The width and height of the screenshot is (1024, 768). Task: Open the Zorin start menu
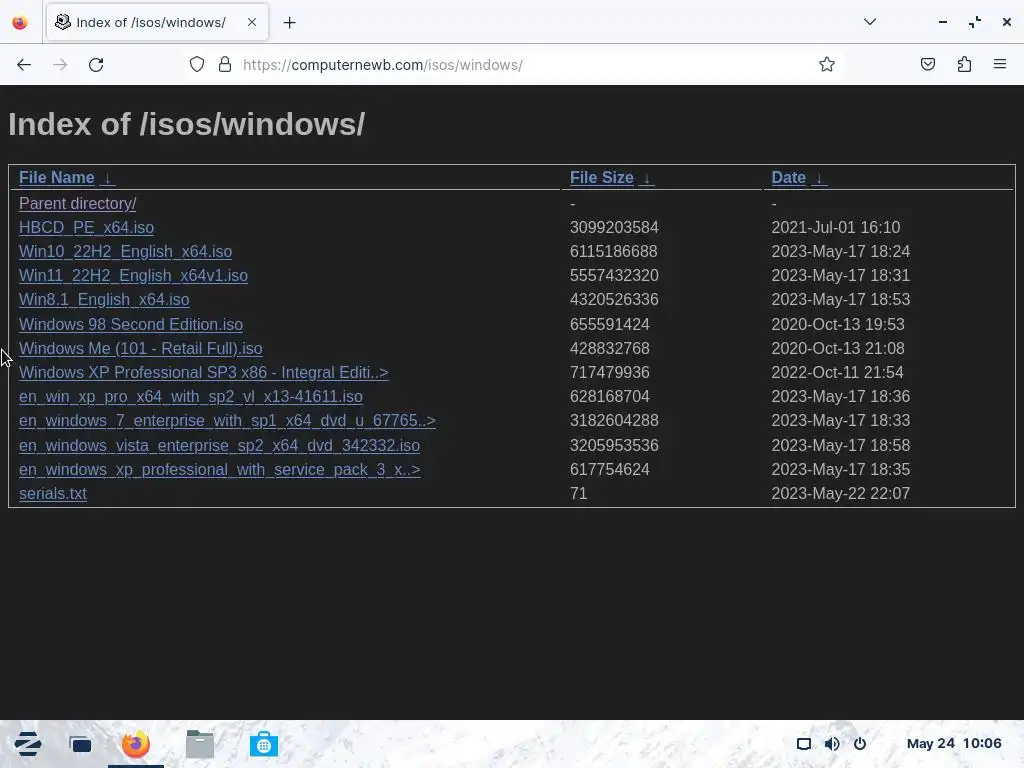tap(27, 744)
